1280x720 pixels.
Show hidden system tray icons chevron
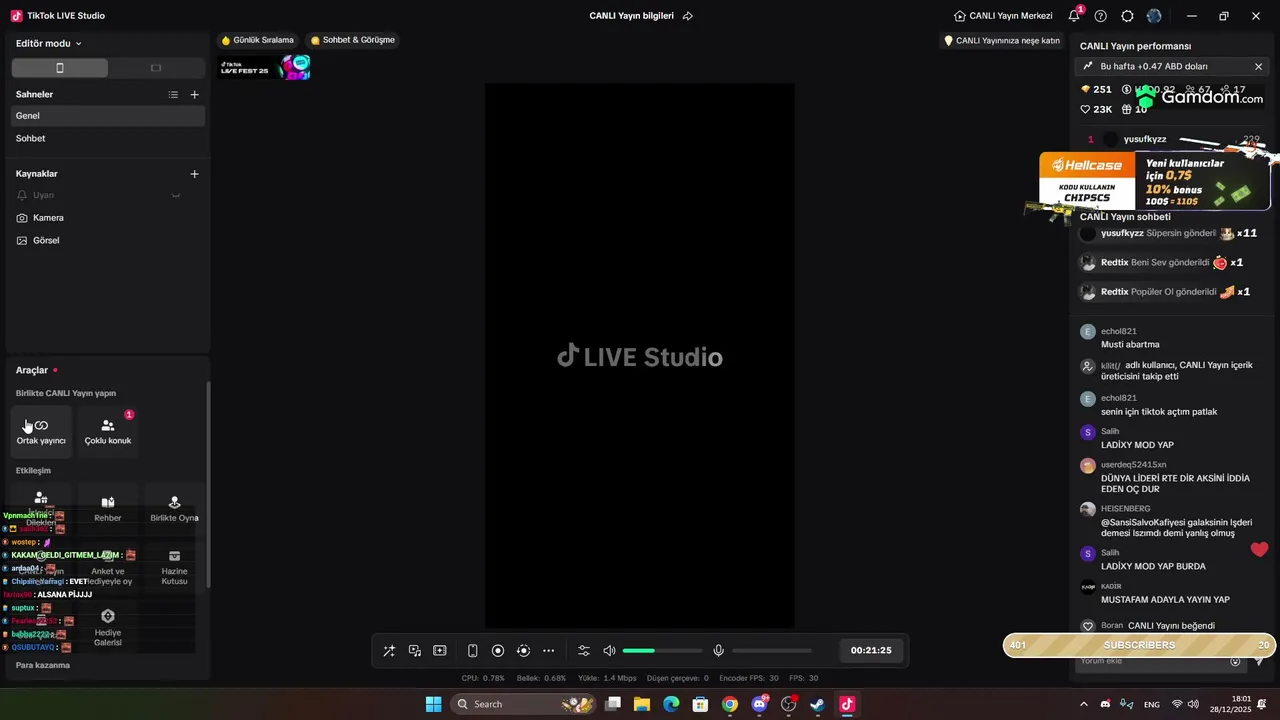pyautogui.click(x=1084, y=704)
